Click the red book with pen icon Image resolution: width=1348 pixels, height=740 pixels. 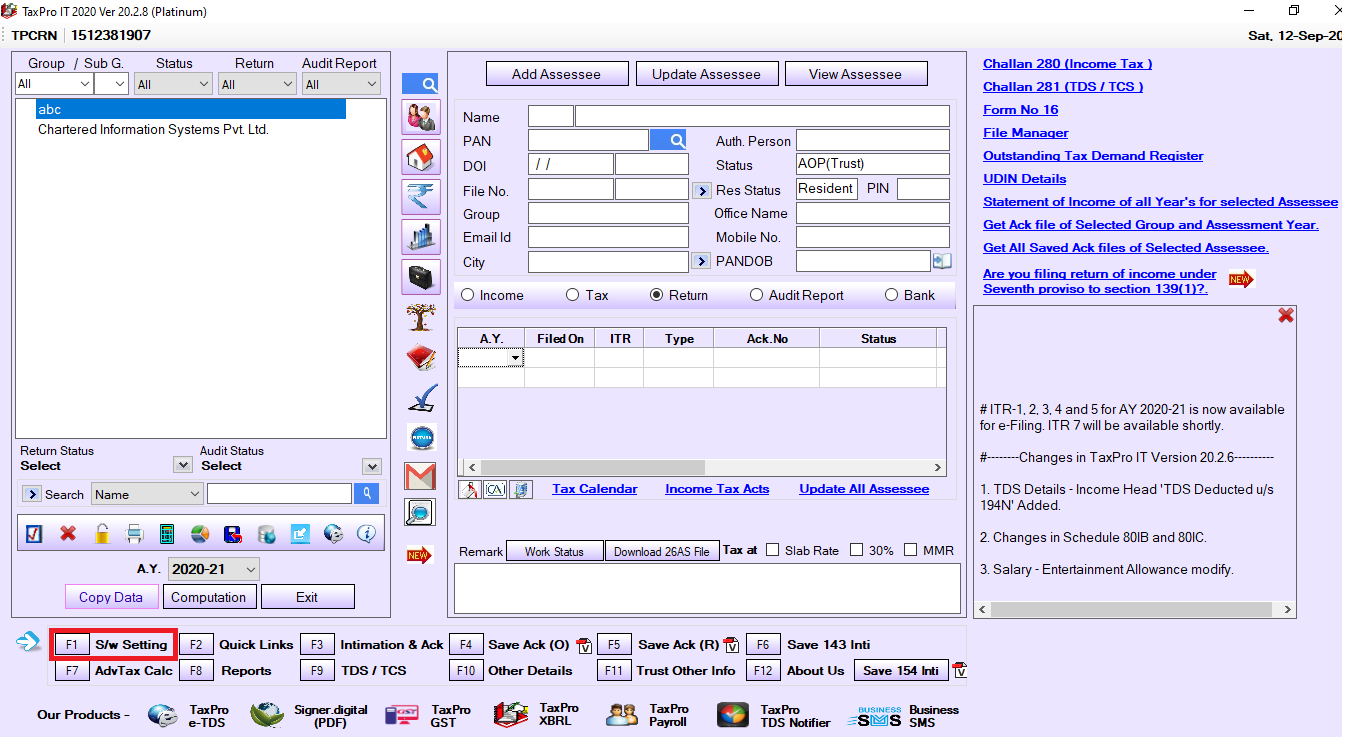pyautogui.click(x=421, y=358)
